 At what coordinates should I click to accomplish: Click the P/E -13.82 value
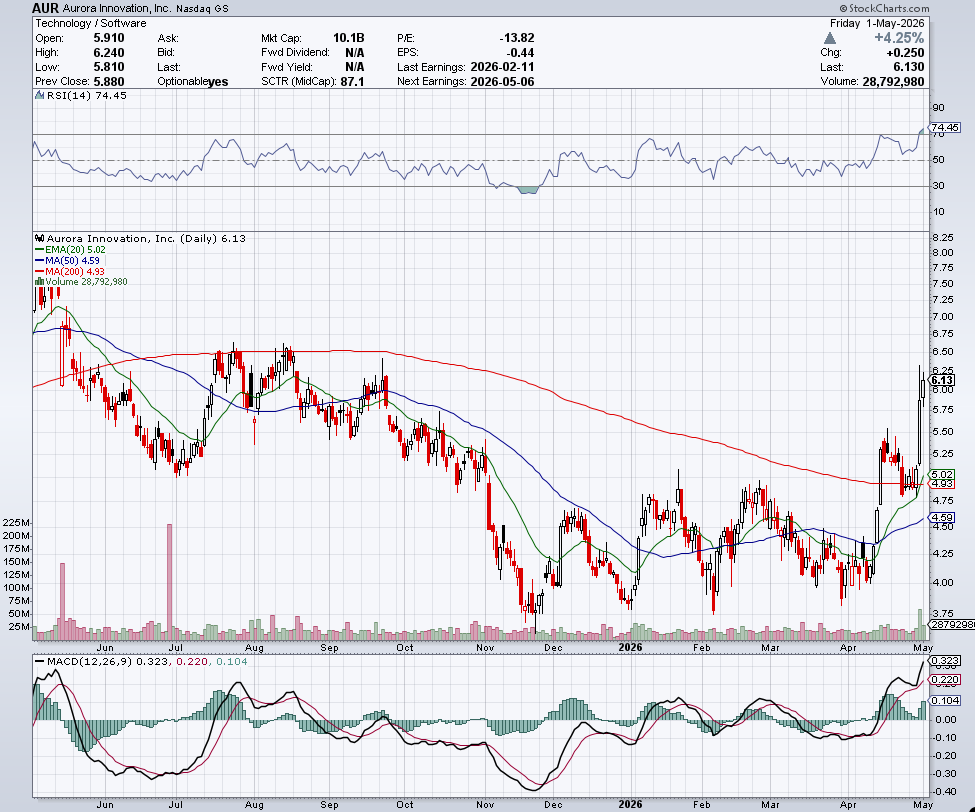pyautogui.click(x=517, y=38)
